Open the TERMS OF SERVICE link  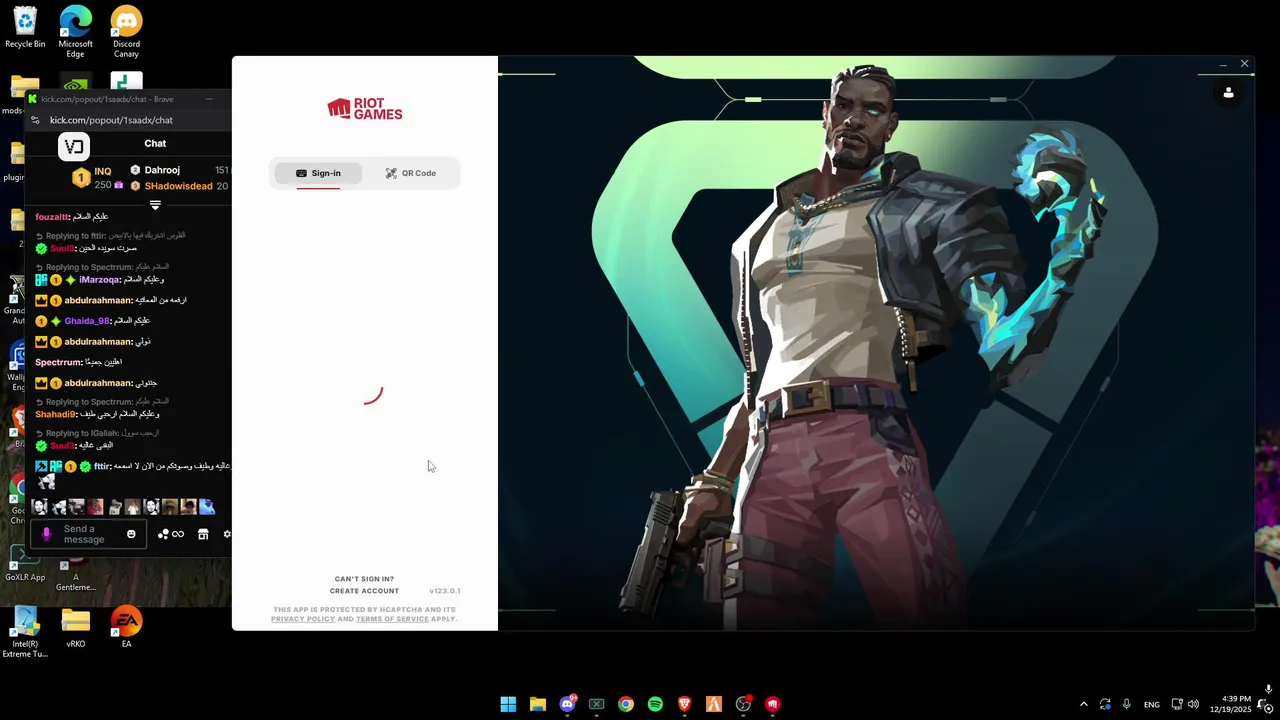click(392, 619)
